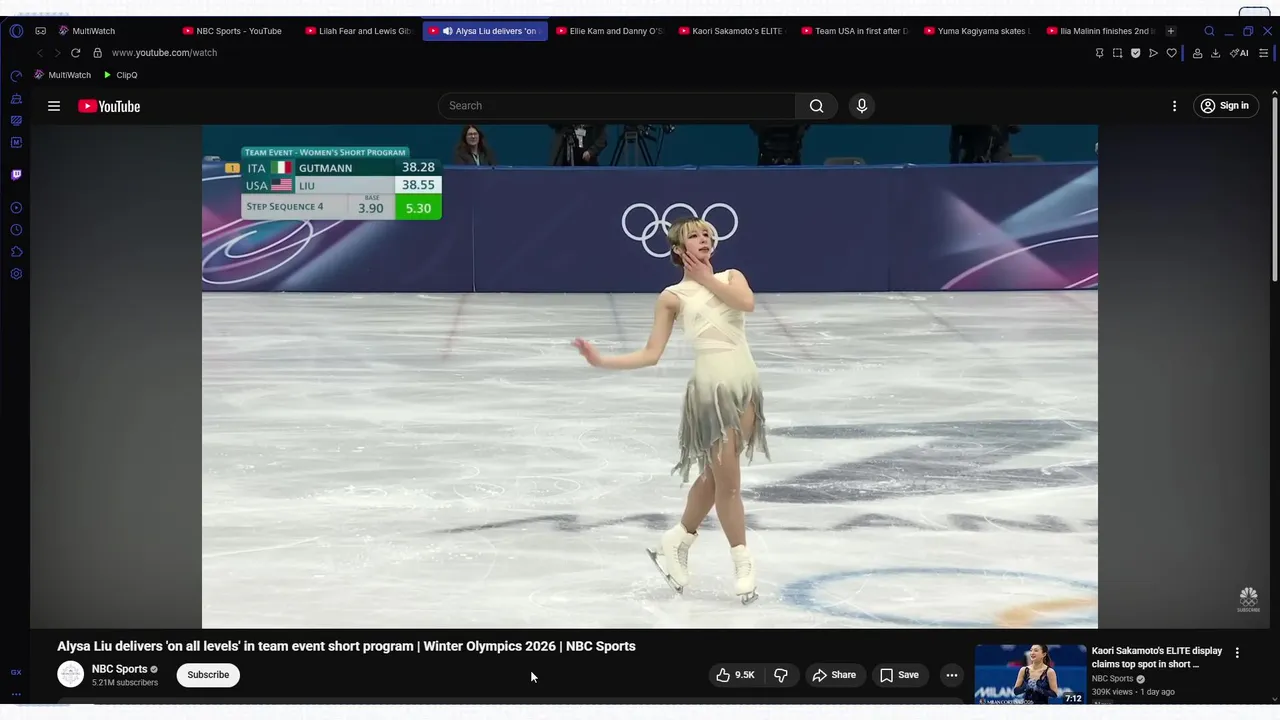Click the send/flow arrow icon in toolbar
The width and height of the screenshot is (1280, 720).
pos(1153,53)
